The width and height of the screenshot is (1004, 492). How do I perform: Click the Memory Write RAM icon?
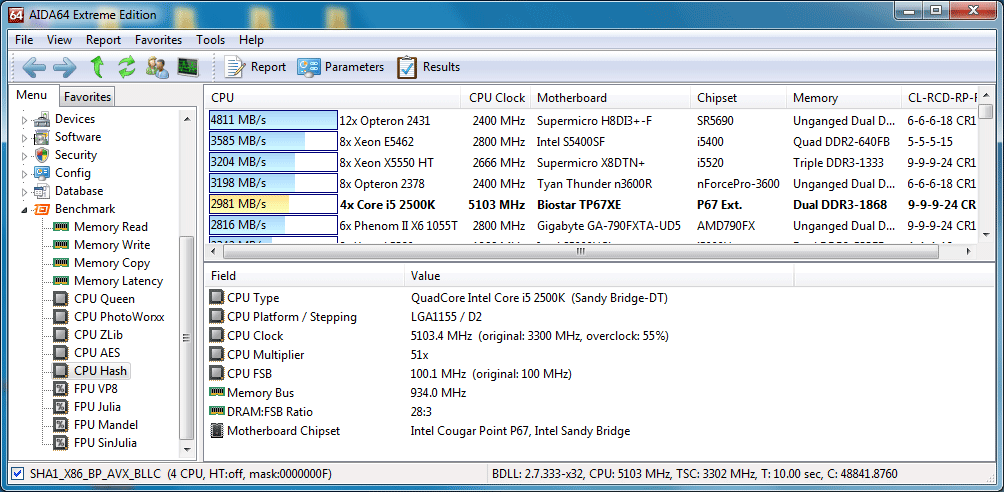coord(61,245)
